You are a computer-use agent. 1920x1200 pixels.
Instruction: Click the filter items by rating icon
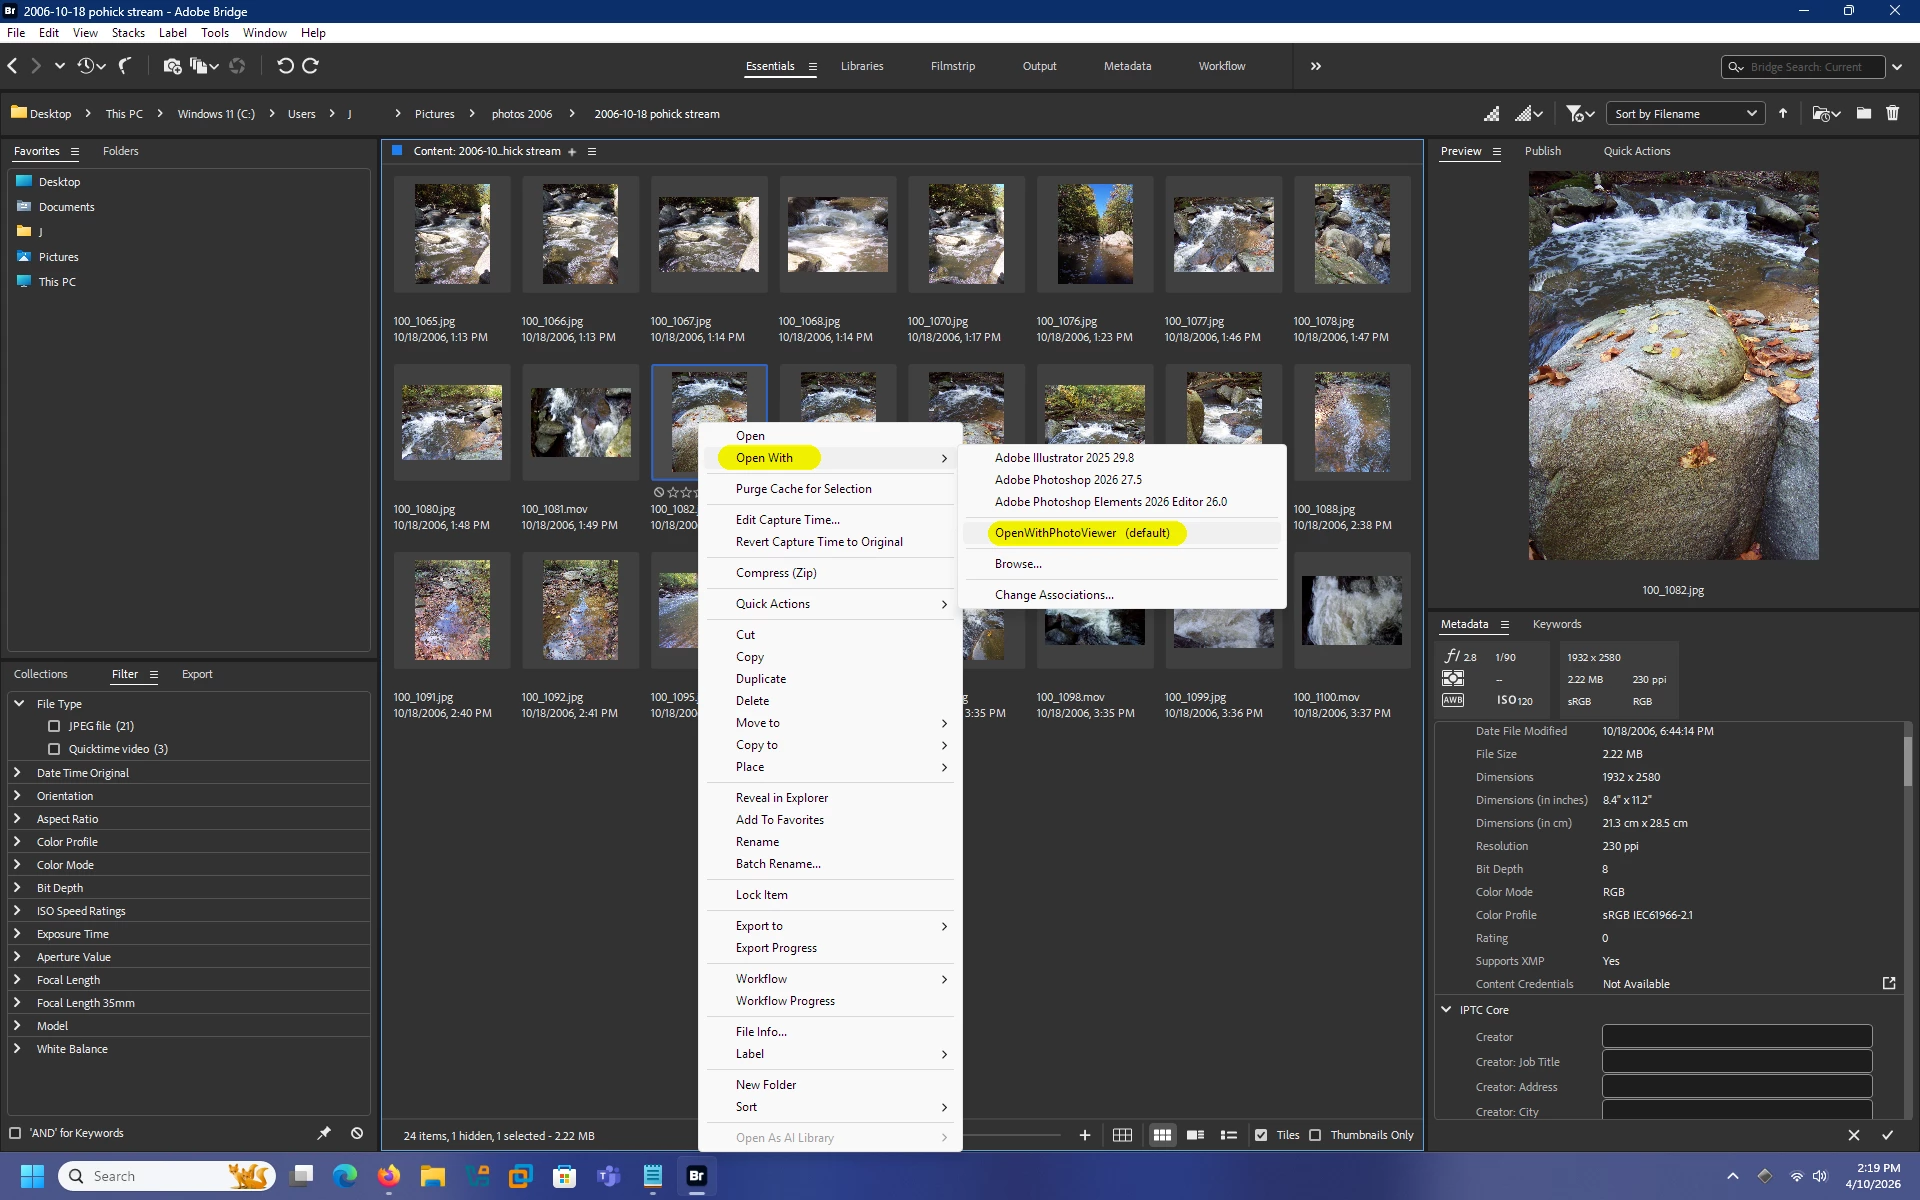point(1574,114)
